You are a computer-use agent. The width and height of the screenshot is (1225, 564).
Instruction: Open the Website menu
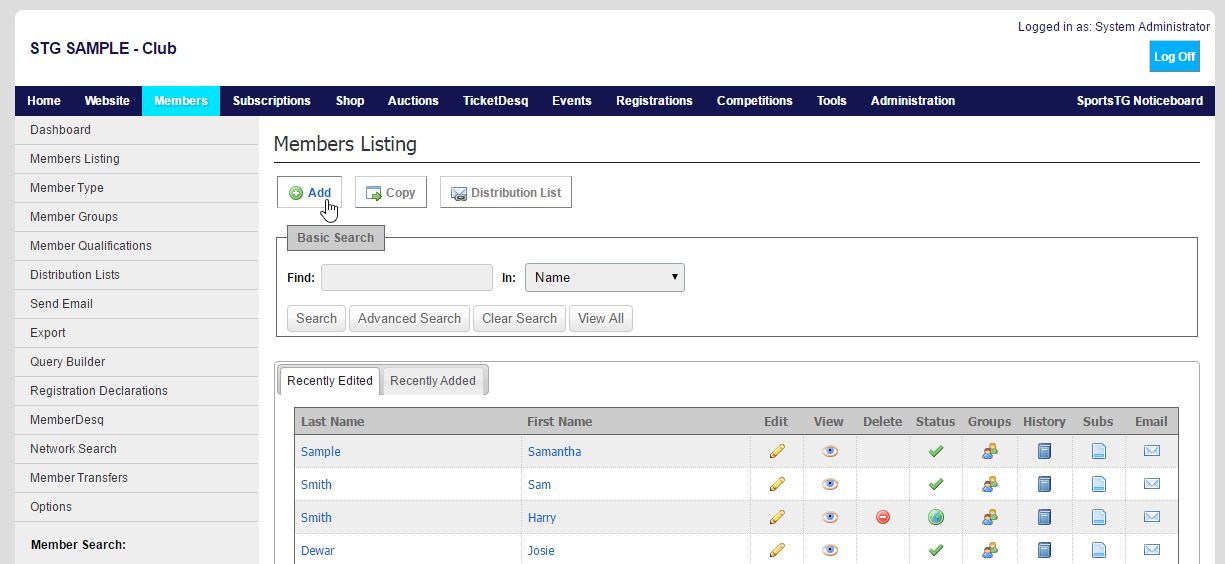click(x=107, y=101)
